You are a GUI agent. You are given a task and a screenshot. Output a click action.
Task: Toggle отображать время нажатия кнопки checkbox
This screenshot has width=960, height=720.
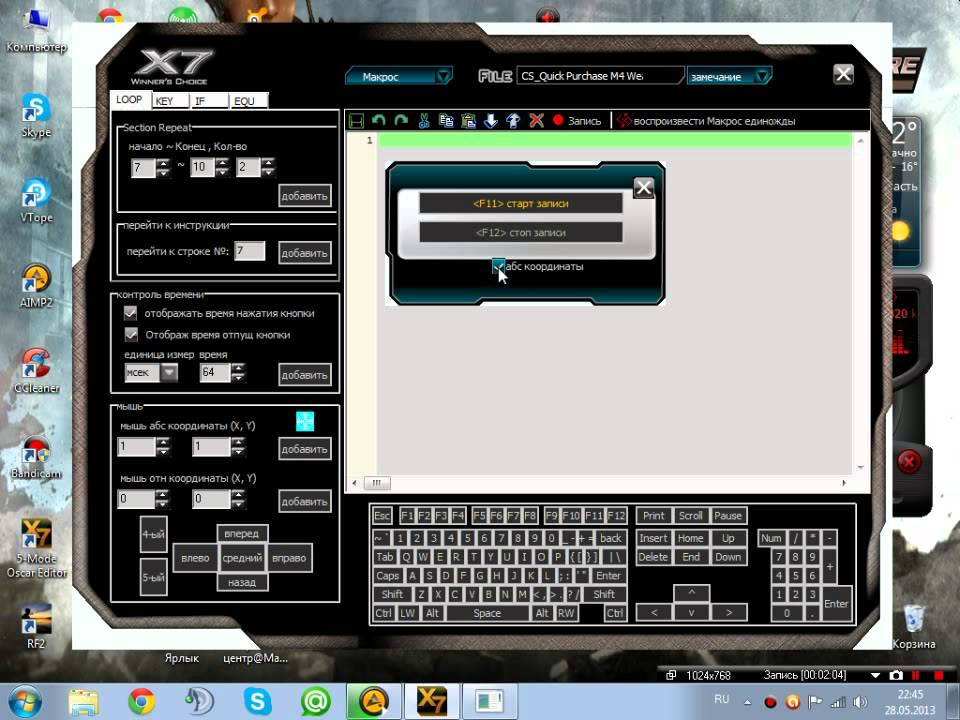[130, 313]
